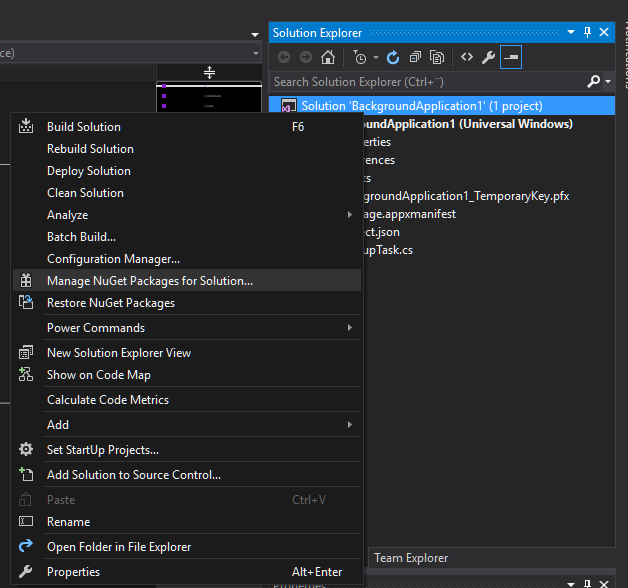Screen dimensions: 628x588
Task: Open Configuration Manager...
Action: 187,259
